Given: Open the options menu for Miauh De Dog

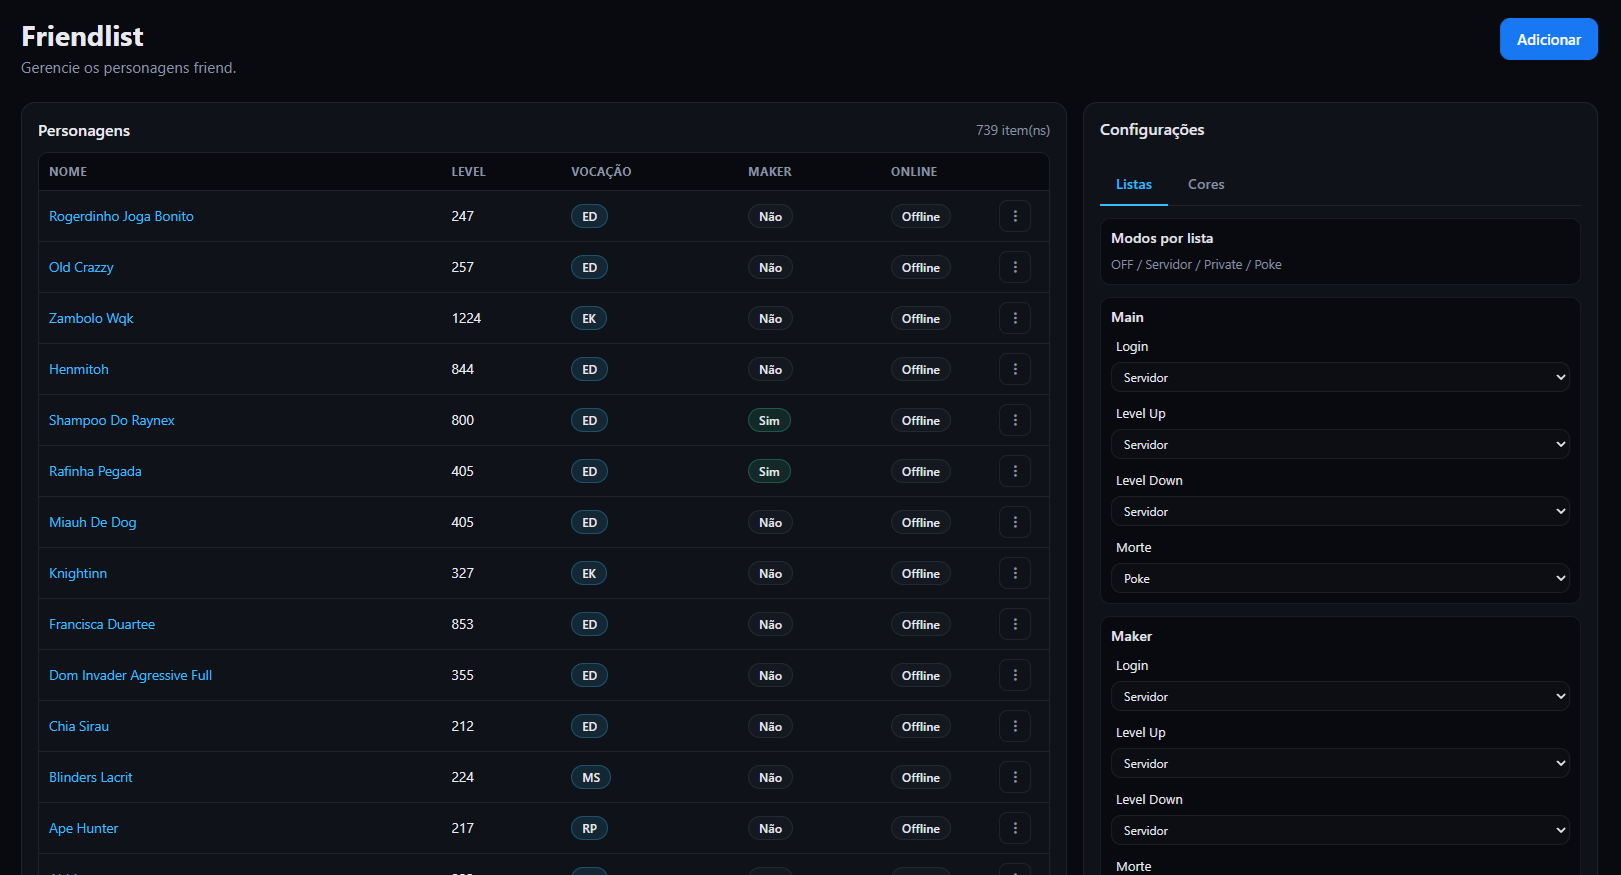Looking at the screenshot, I should 1015,522.
